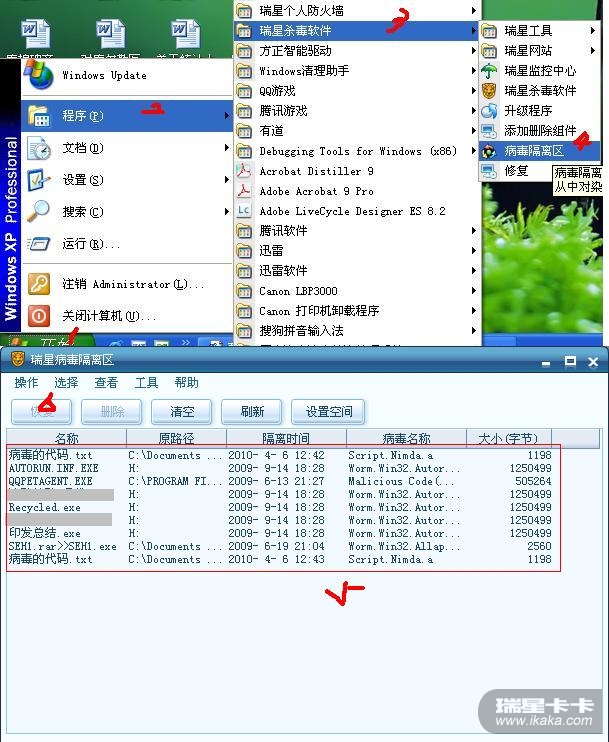Click the Acrobat Distiller 9 icon
This screenshot has width=609, height=742.
[x=244, y=171]
